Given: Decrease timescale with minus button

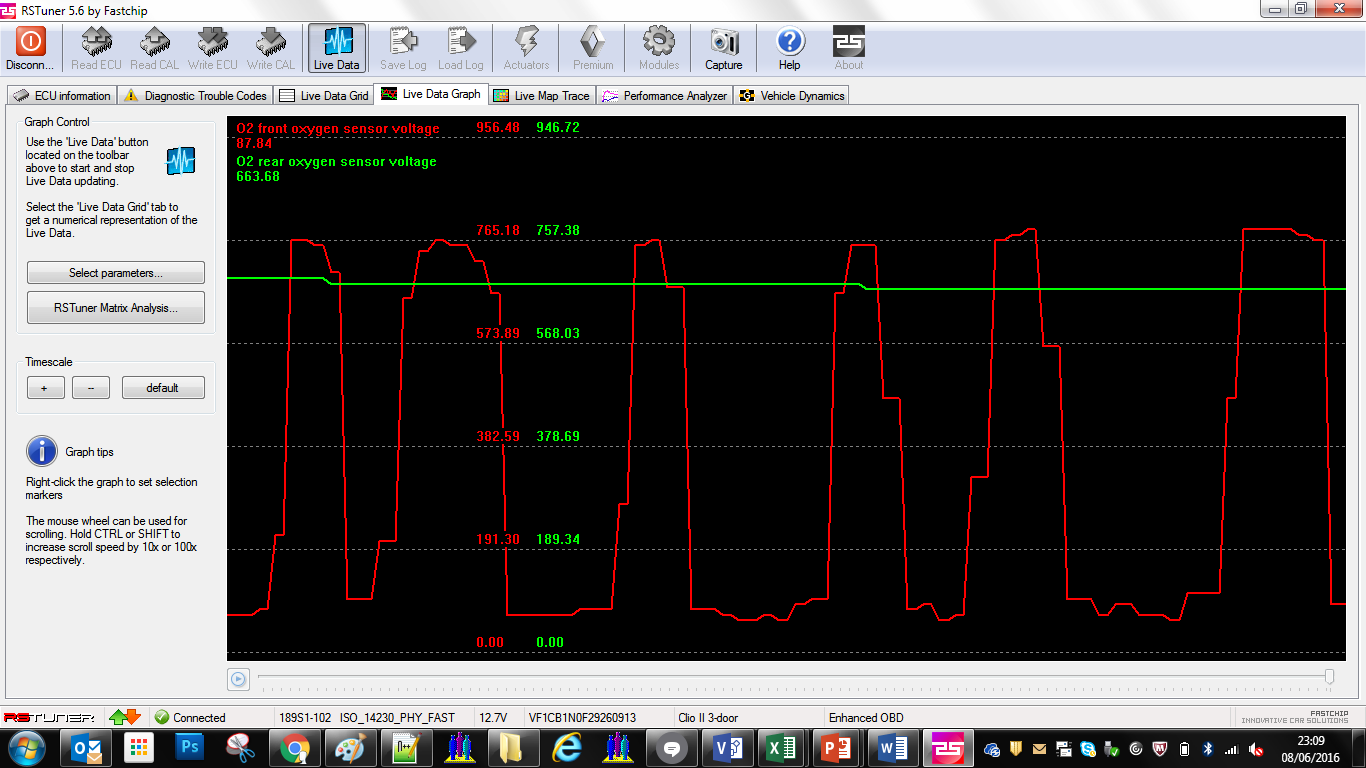Looking at the screenshot, I should (91, 388).
